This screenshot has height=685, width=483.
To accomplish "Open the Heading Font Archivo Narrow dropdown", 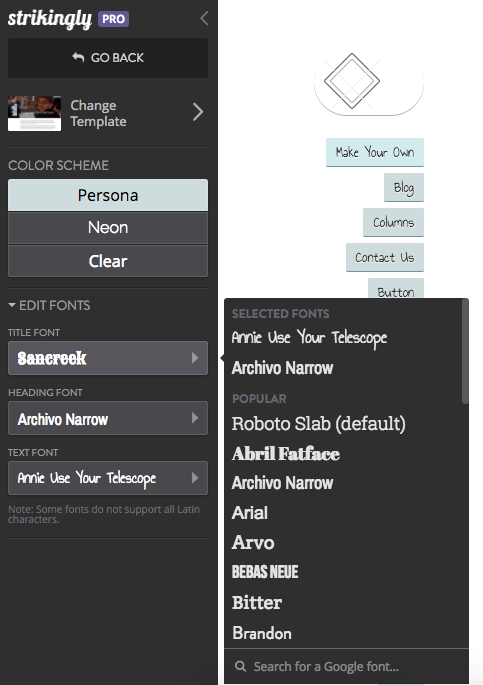I will pos(108,418).
